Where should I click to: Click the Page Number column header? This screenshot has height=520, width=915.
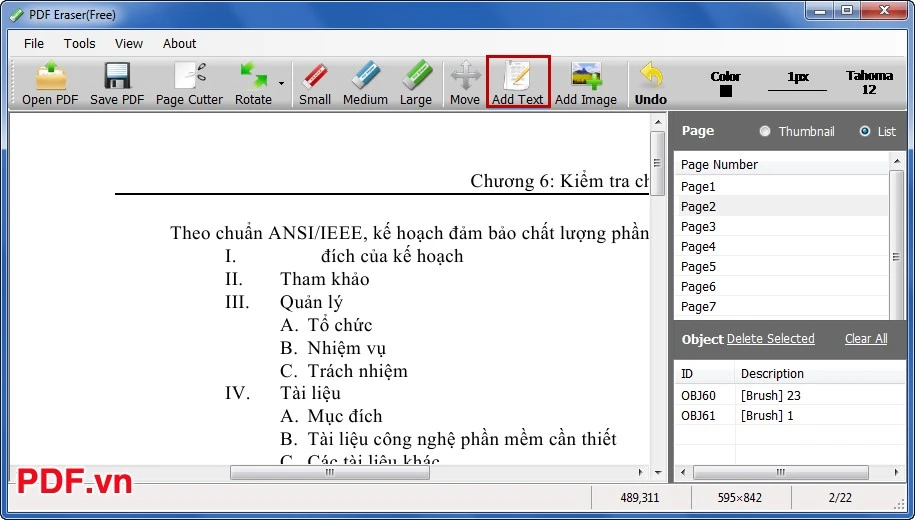click(x=781, y=165)
